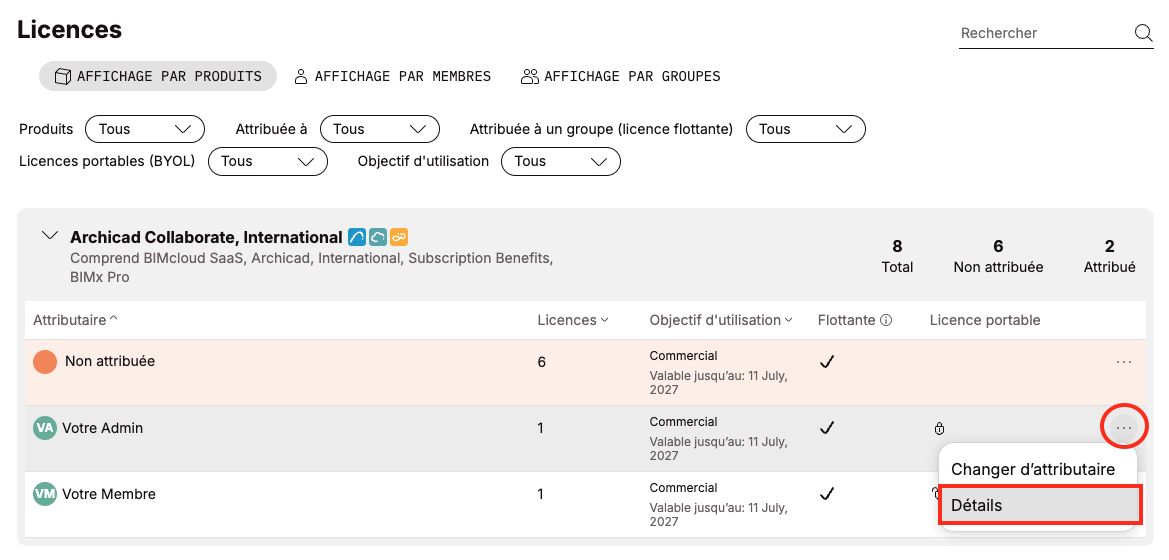Click portable licence icon in Votre Admin row

pos(939,429)
